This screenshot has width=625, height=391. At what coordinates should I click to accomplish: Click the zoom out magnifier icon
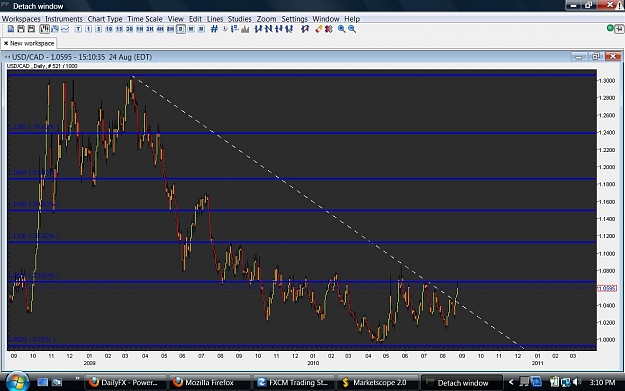(352, 29)
